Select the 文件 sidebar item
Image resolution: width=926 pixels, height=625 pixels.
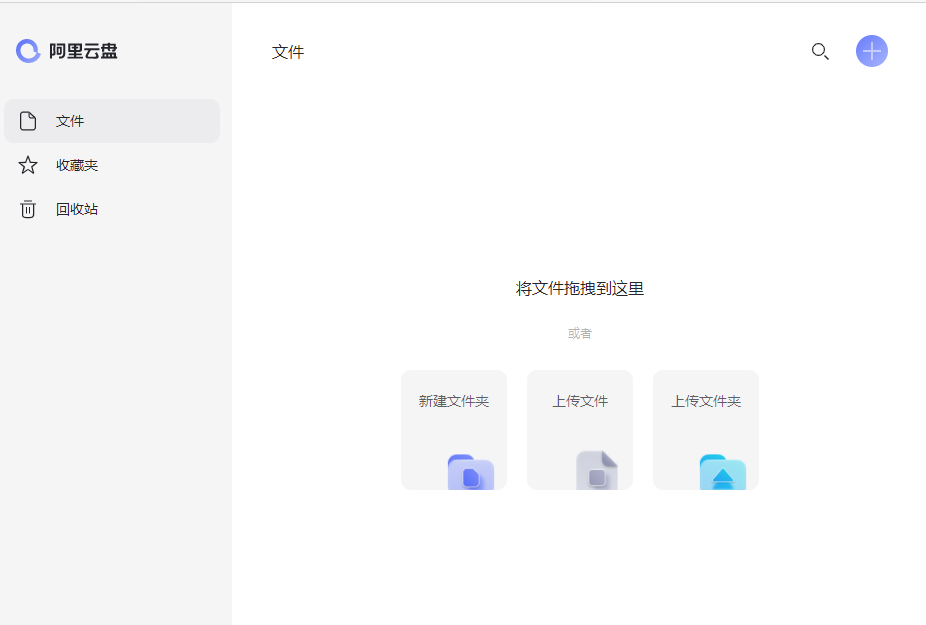(x=112, y=121)
